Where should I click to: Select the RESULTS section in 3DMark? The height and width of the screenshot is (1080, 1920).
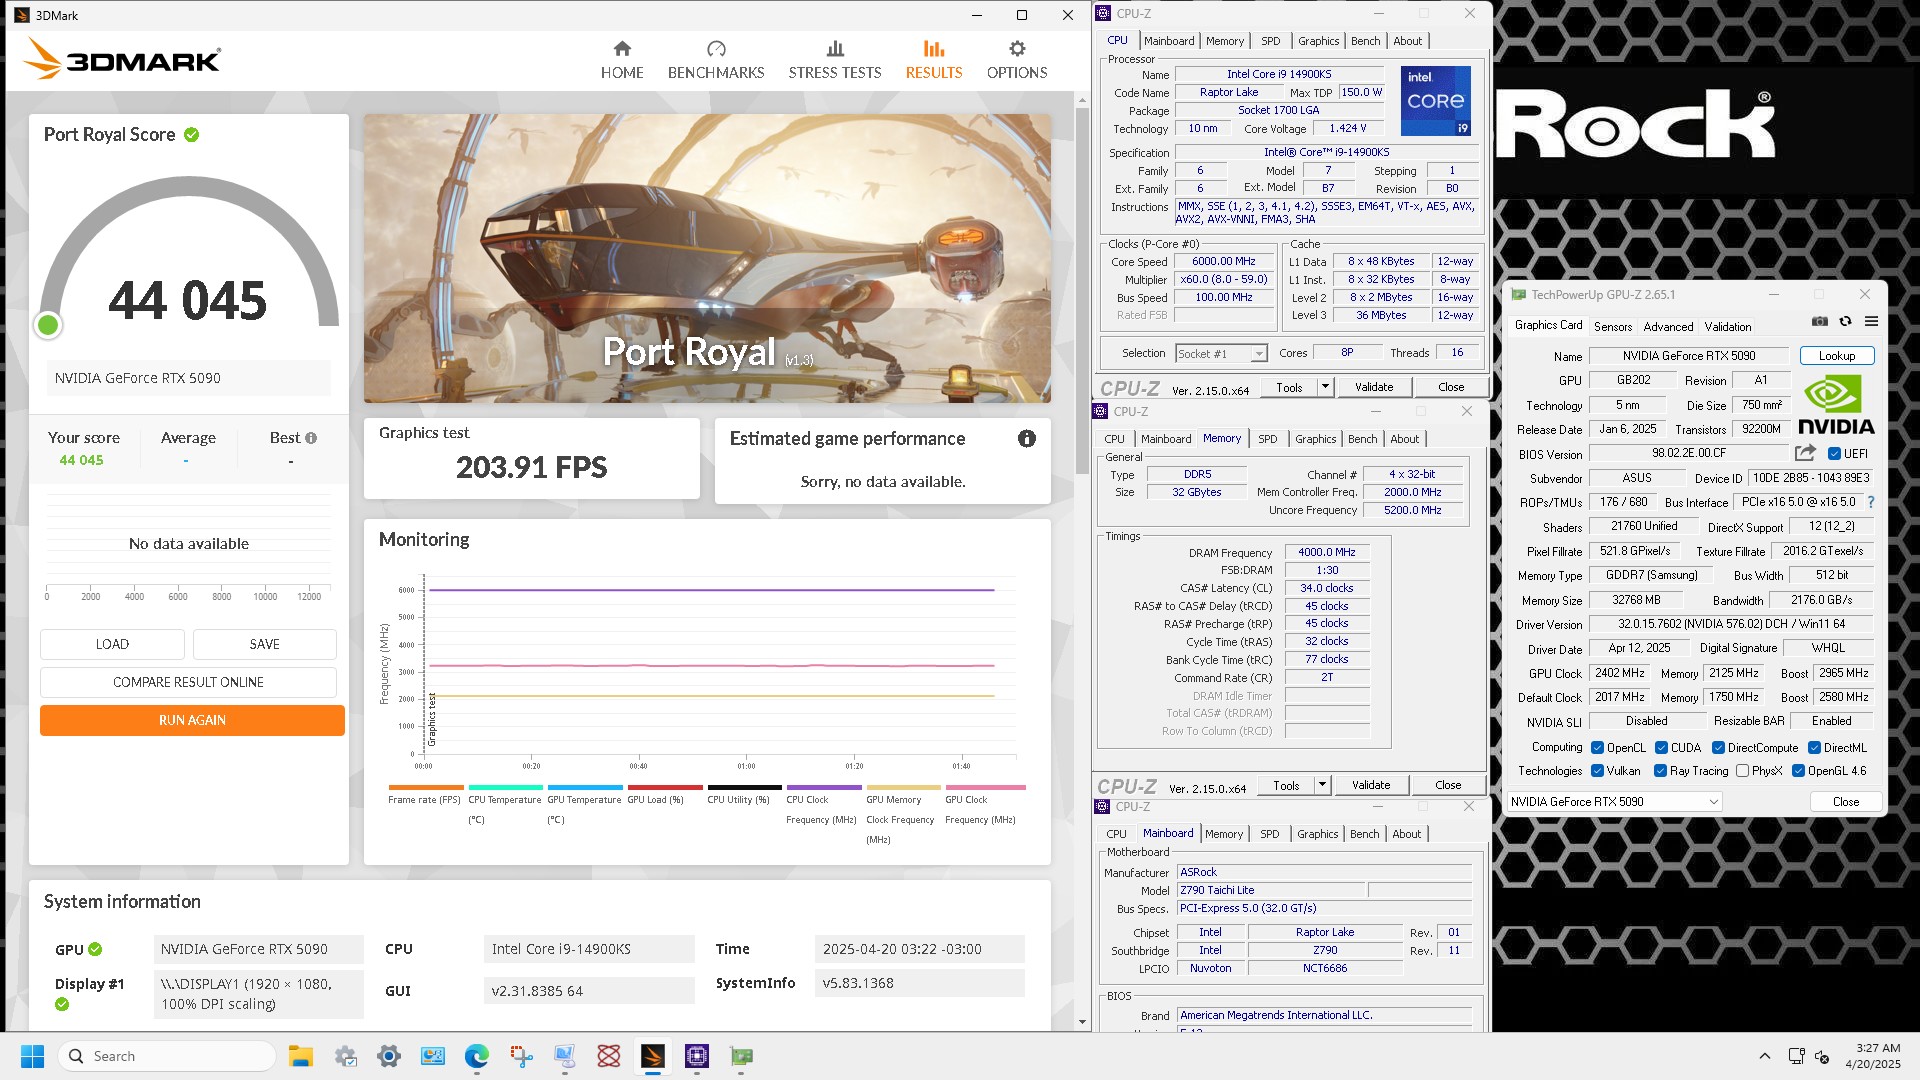(934, 60)
